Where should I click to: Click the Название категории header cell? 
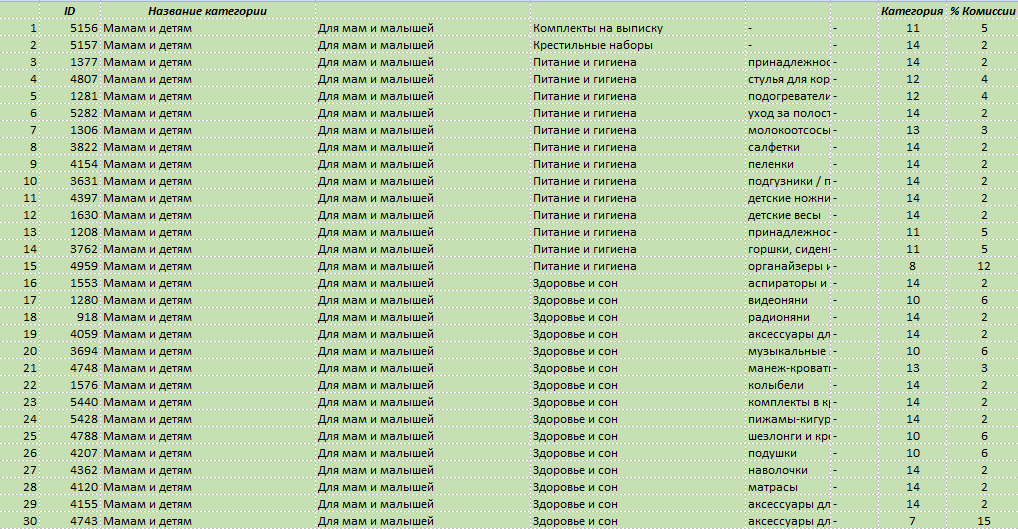tap(207, 11)
